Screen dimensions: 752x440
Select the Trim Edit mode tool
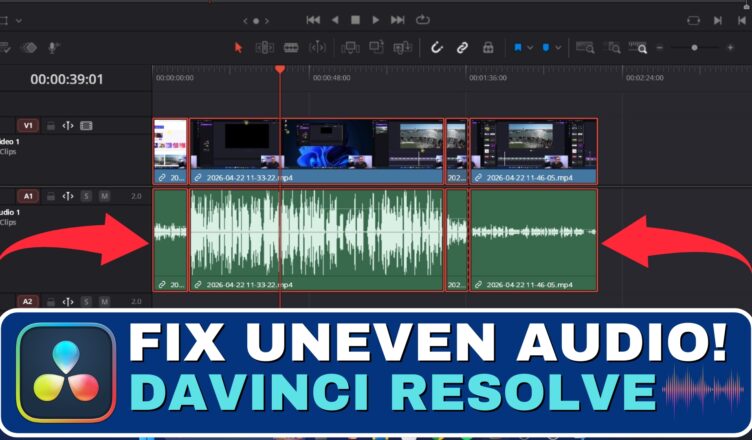tap(265, 48)
